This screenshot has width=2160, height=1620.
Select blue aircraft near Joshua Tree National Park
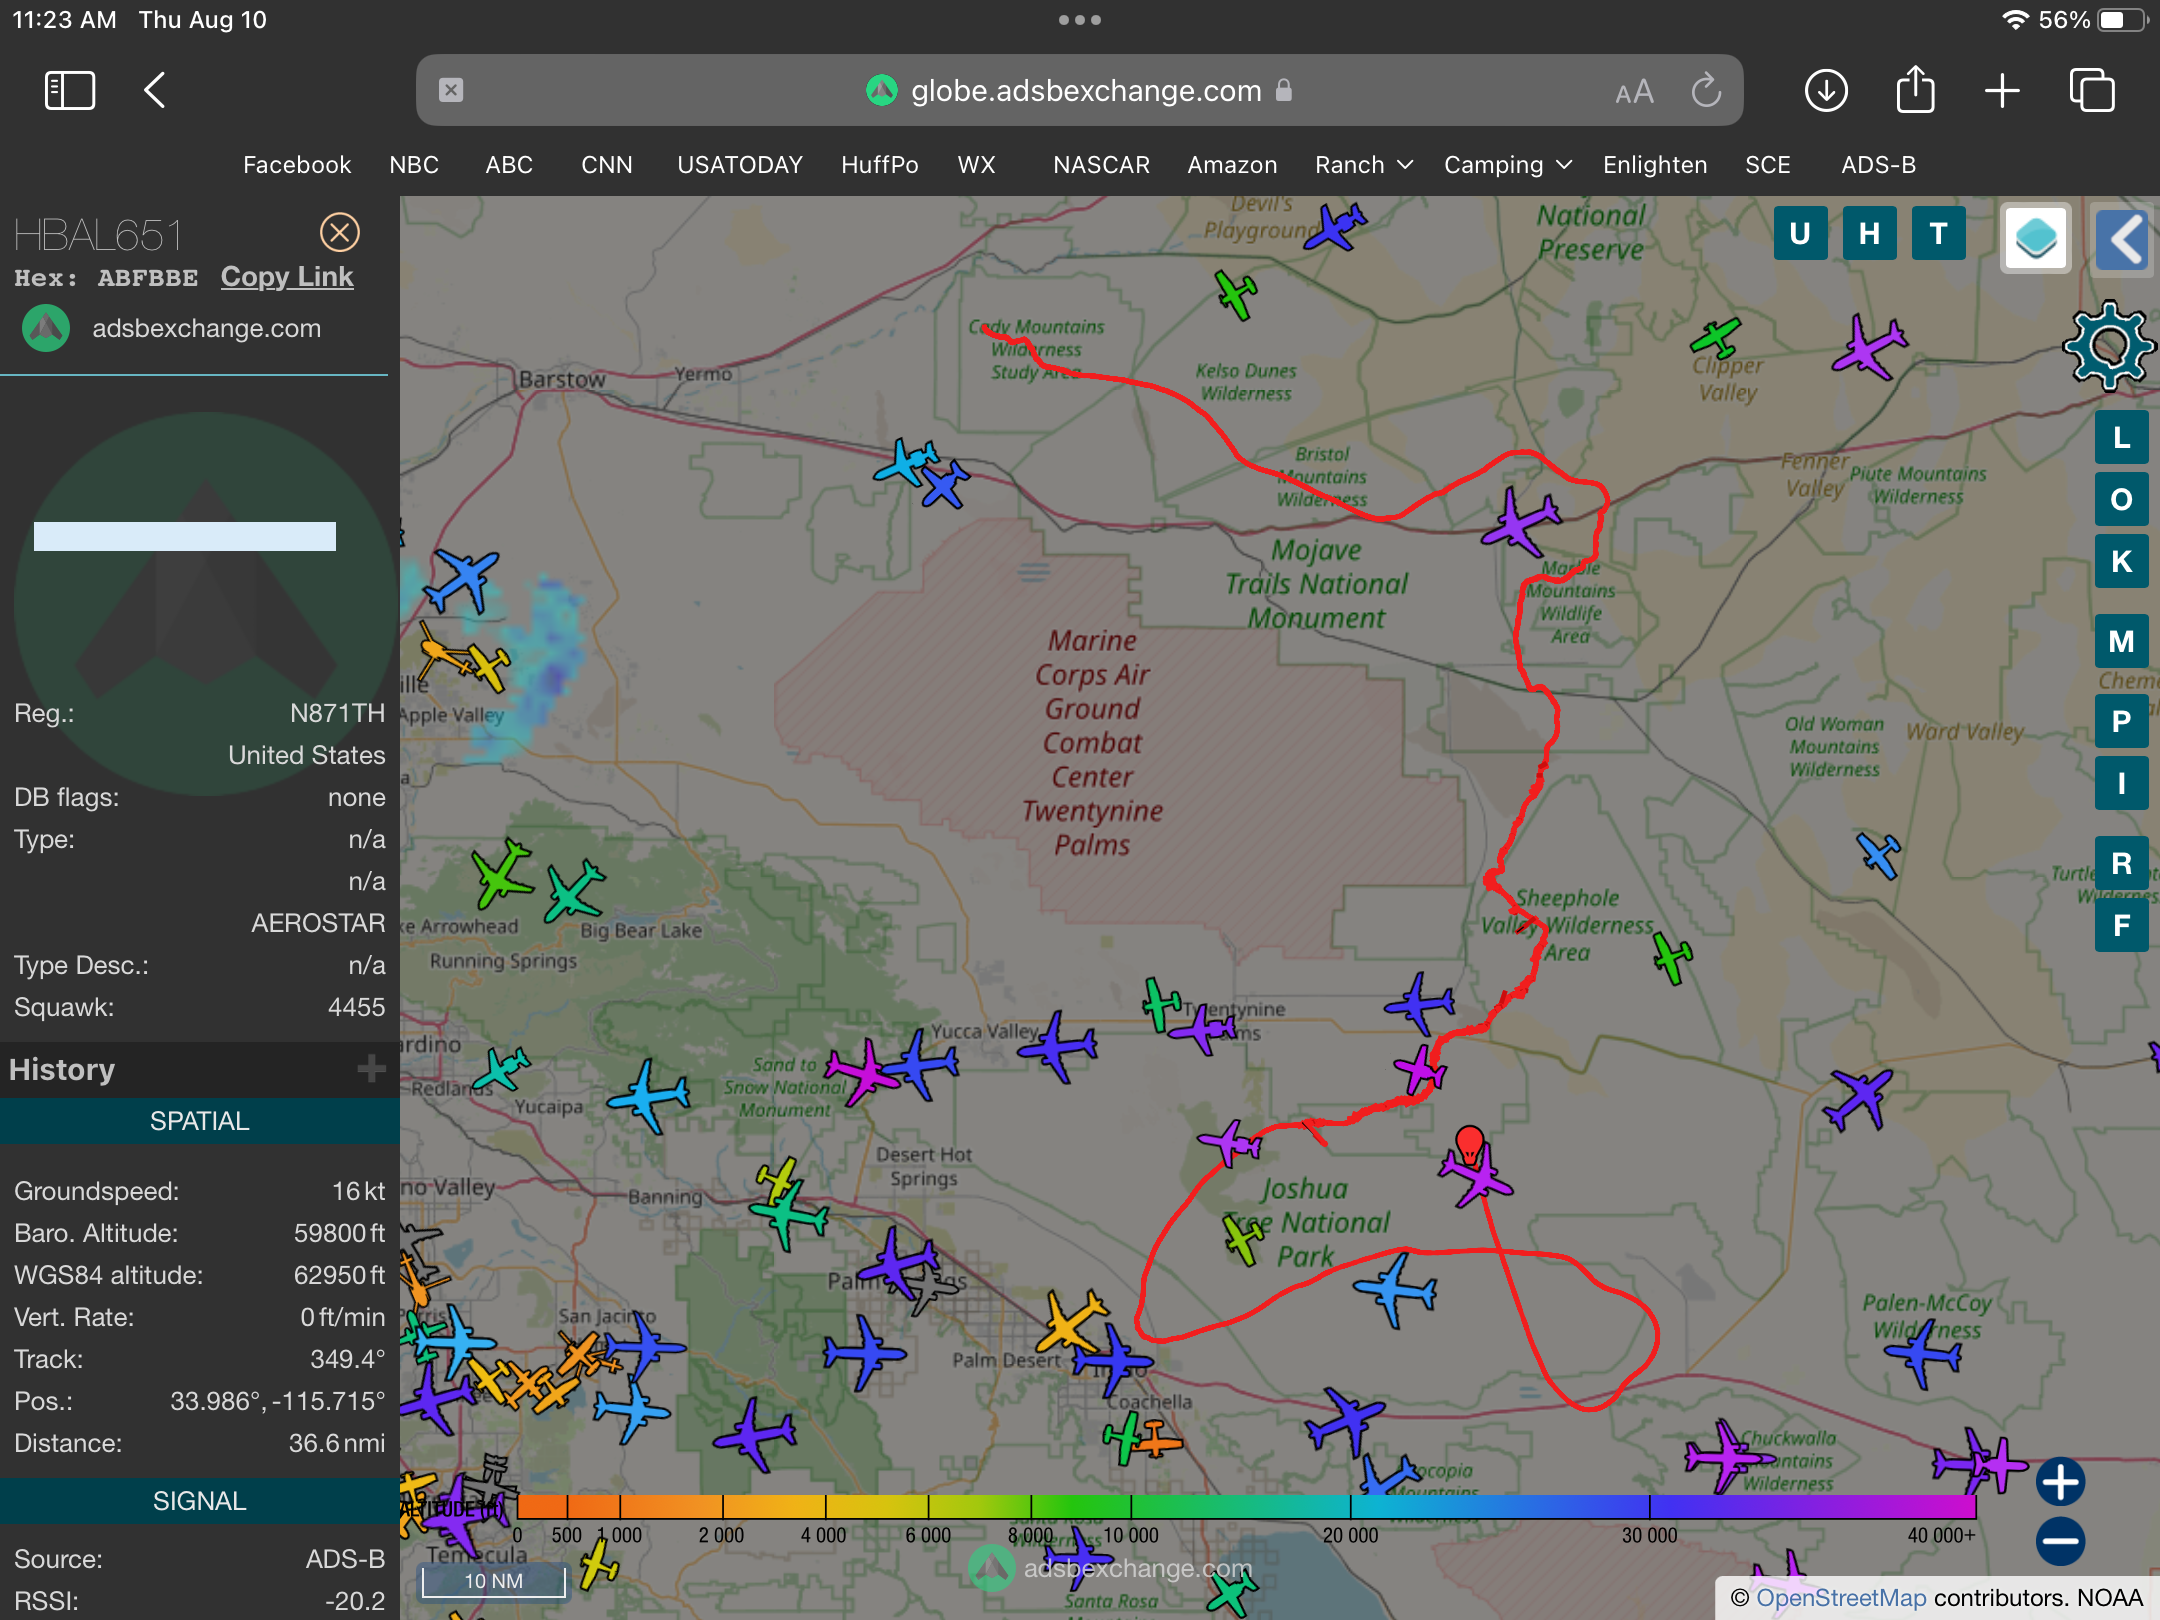(1395, 1290)
